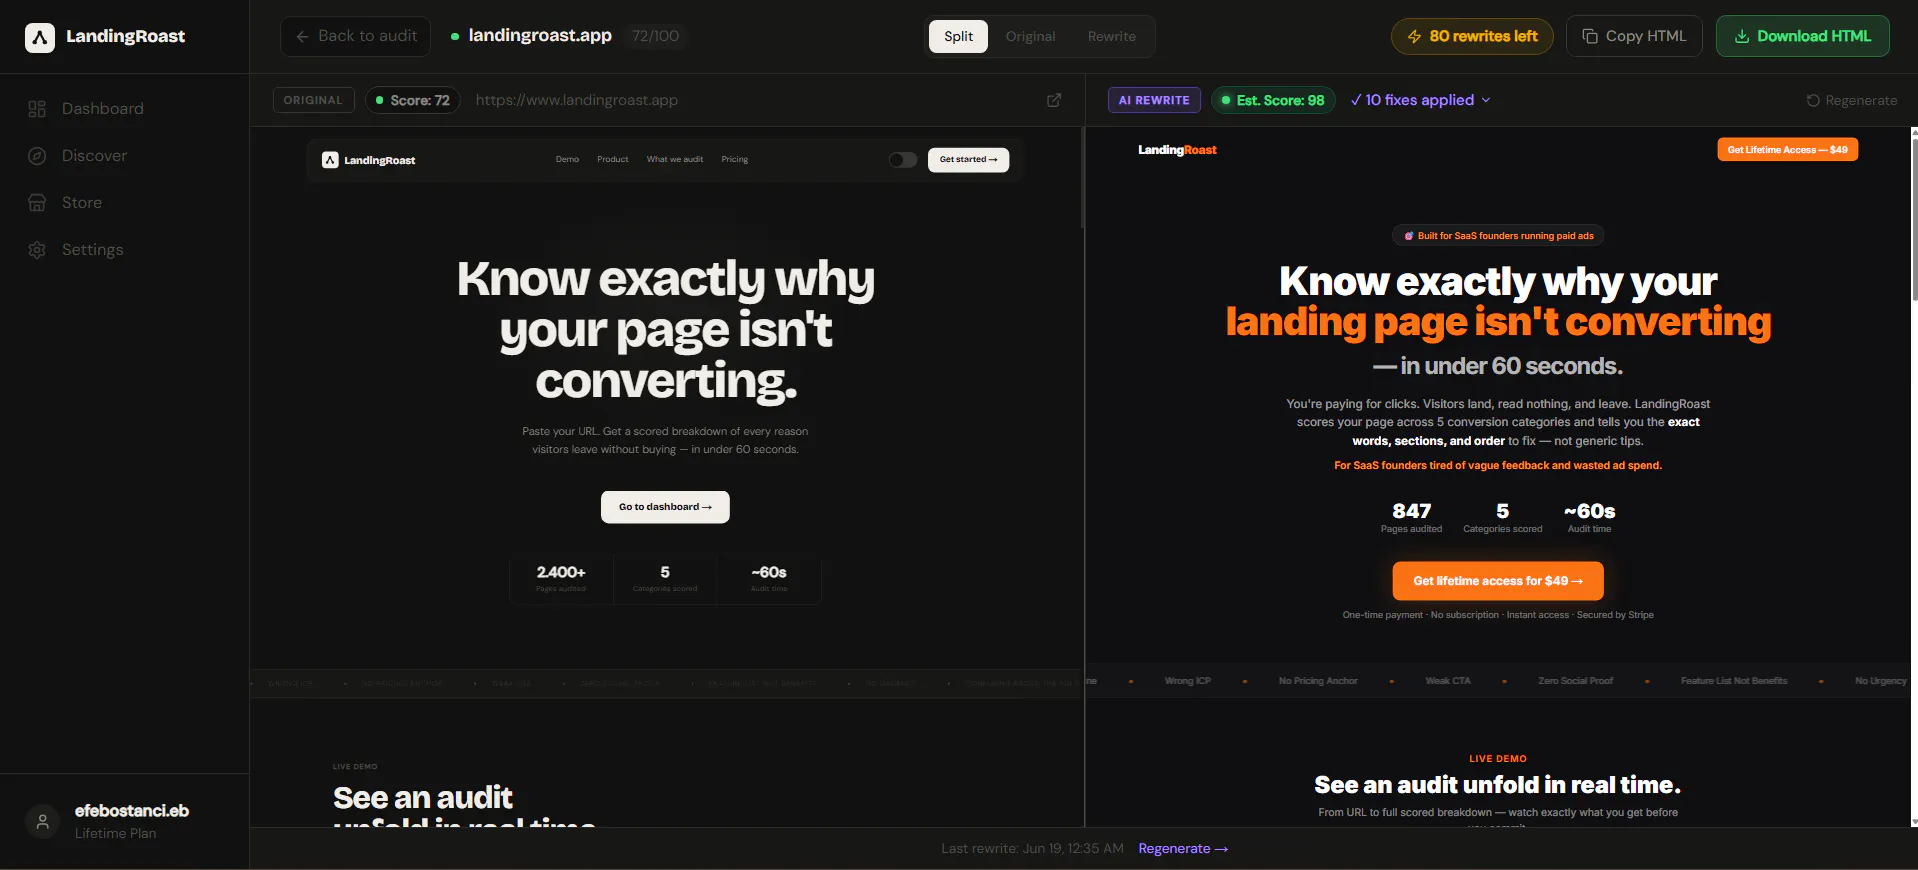This screenshot has height=870, width=1918.
Task: Click the Discover compass icon
Action: [37, 156]
